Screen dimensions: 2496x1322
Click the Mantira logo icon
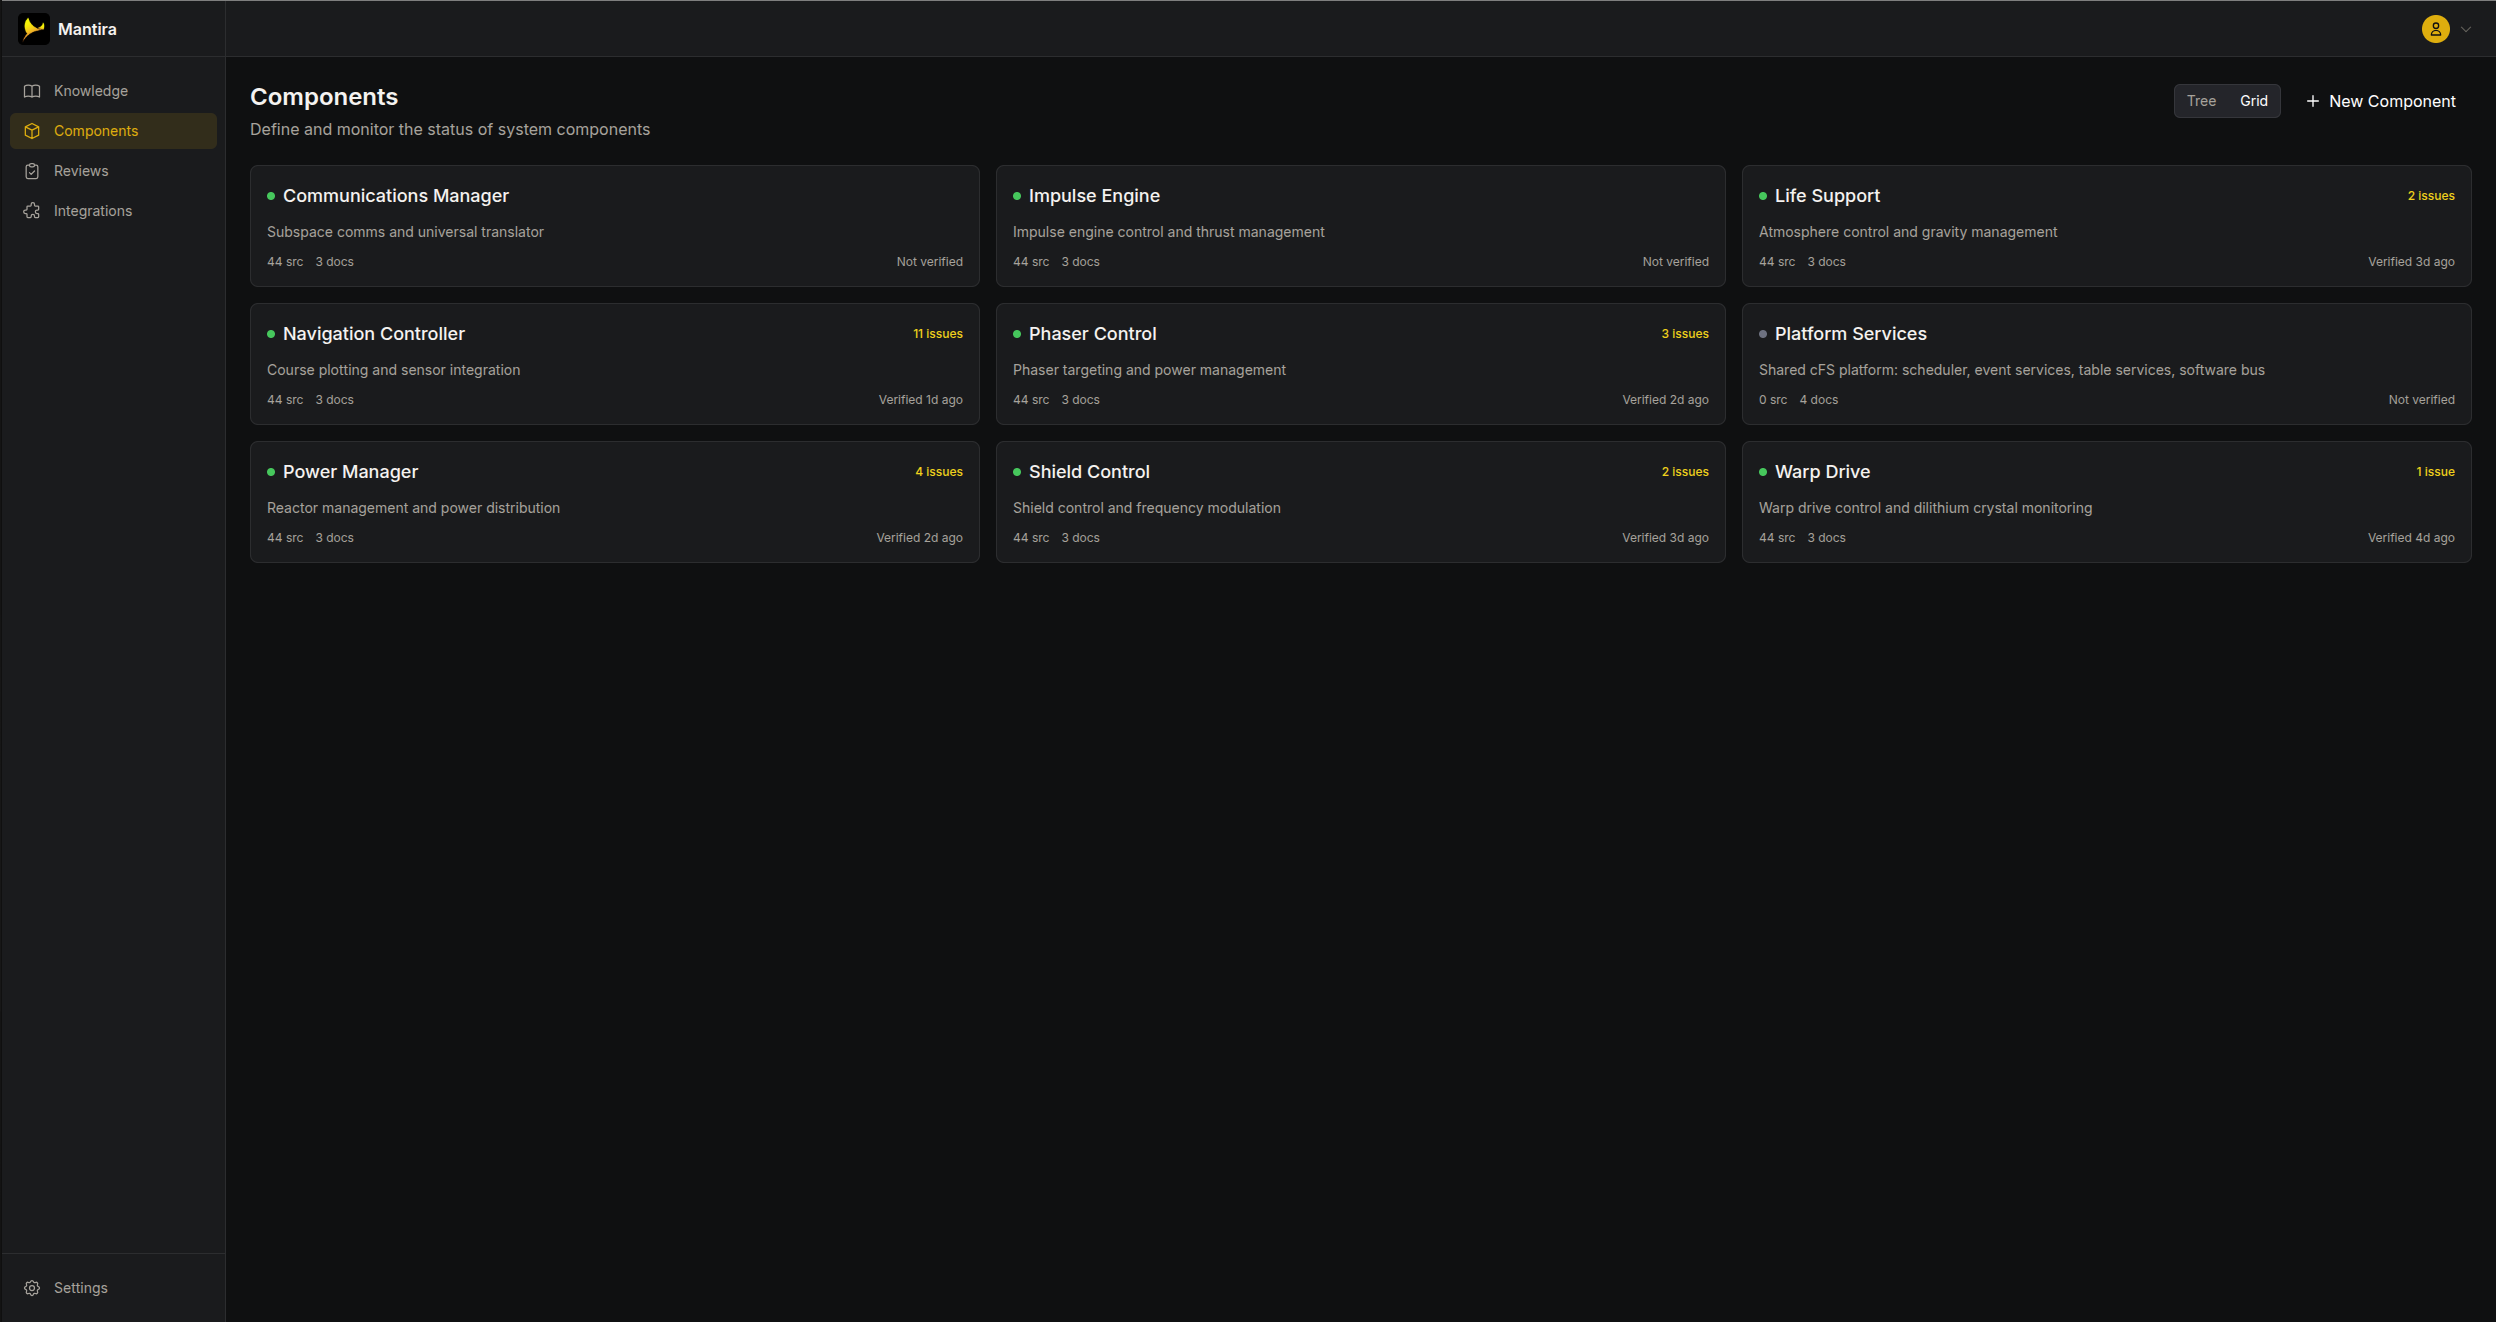[34, 29]
